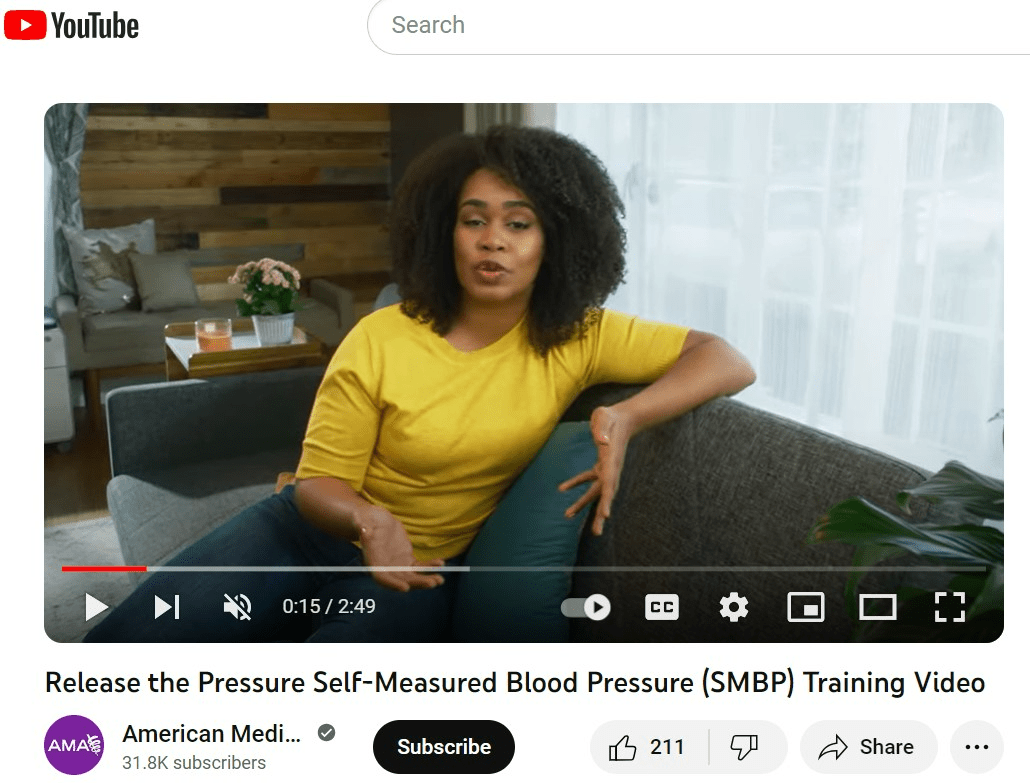
Task: Skip to next video icon
Action: click(167, 607)
